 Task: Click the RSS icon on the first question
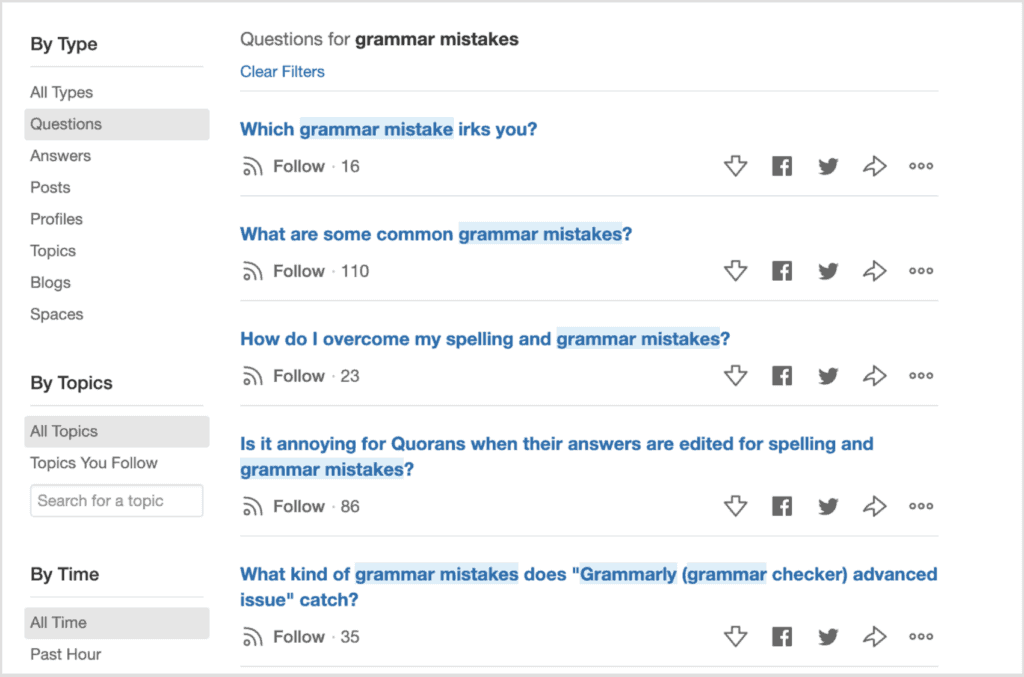(x=251, y=166)
